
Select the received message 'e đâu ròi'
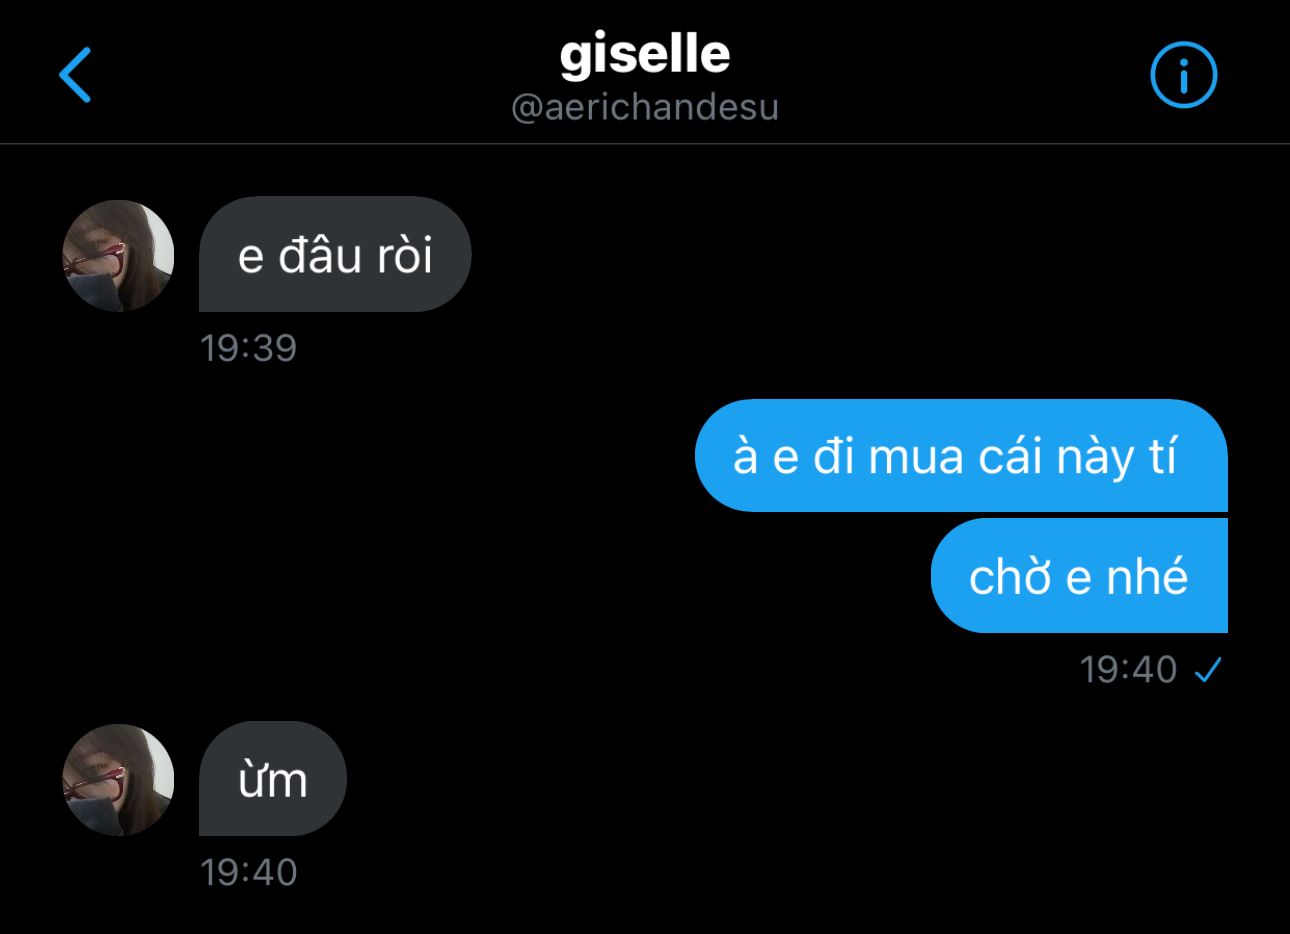[335, 254]
